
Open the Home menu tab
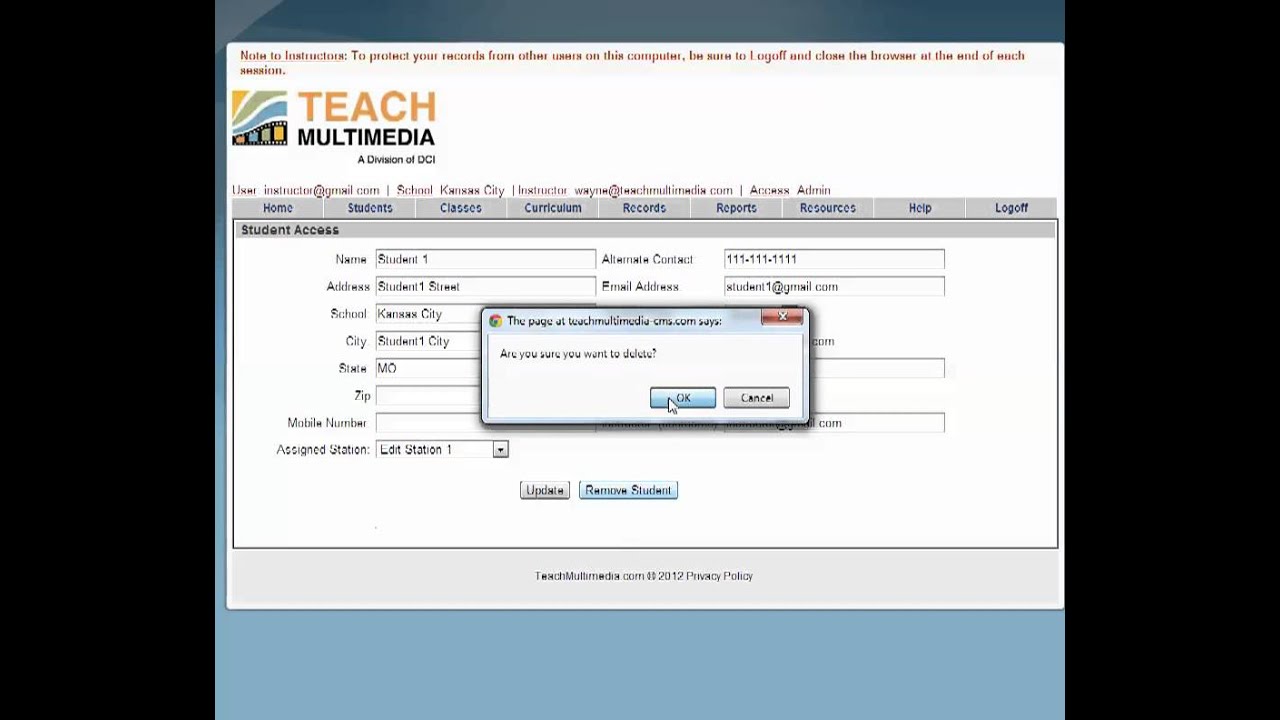tap(278, 208)
